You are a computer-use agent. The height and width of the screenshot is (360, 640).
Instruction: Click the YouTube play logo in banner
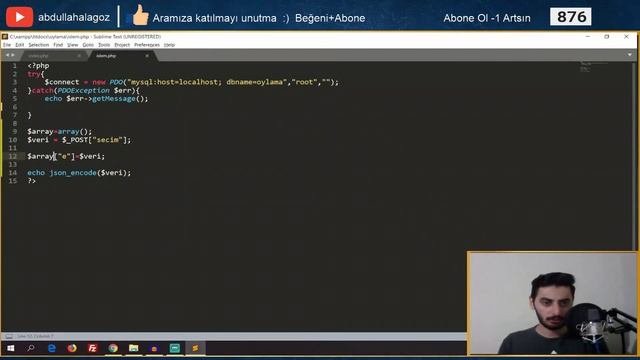click(19, 17)
